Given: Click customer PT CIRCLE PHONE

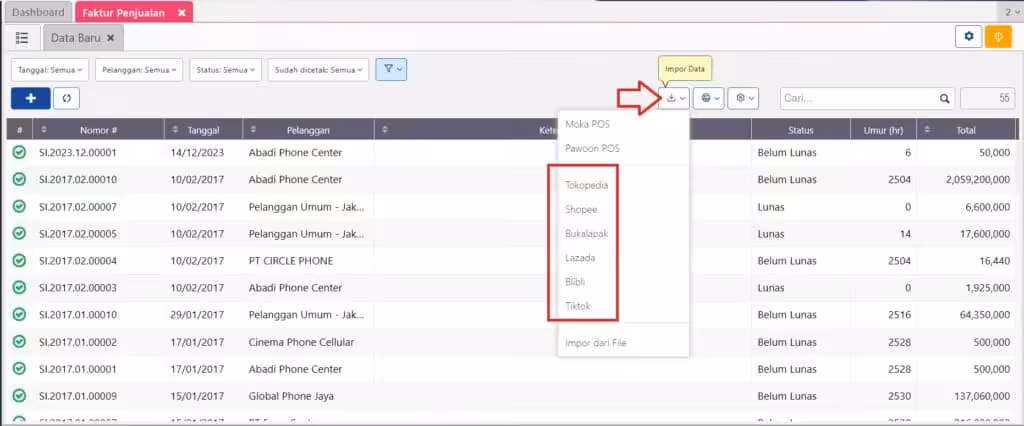Looking at the screenshot, I should point(291,261).
